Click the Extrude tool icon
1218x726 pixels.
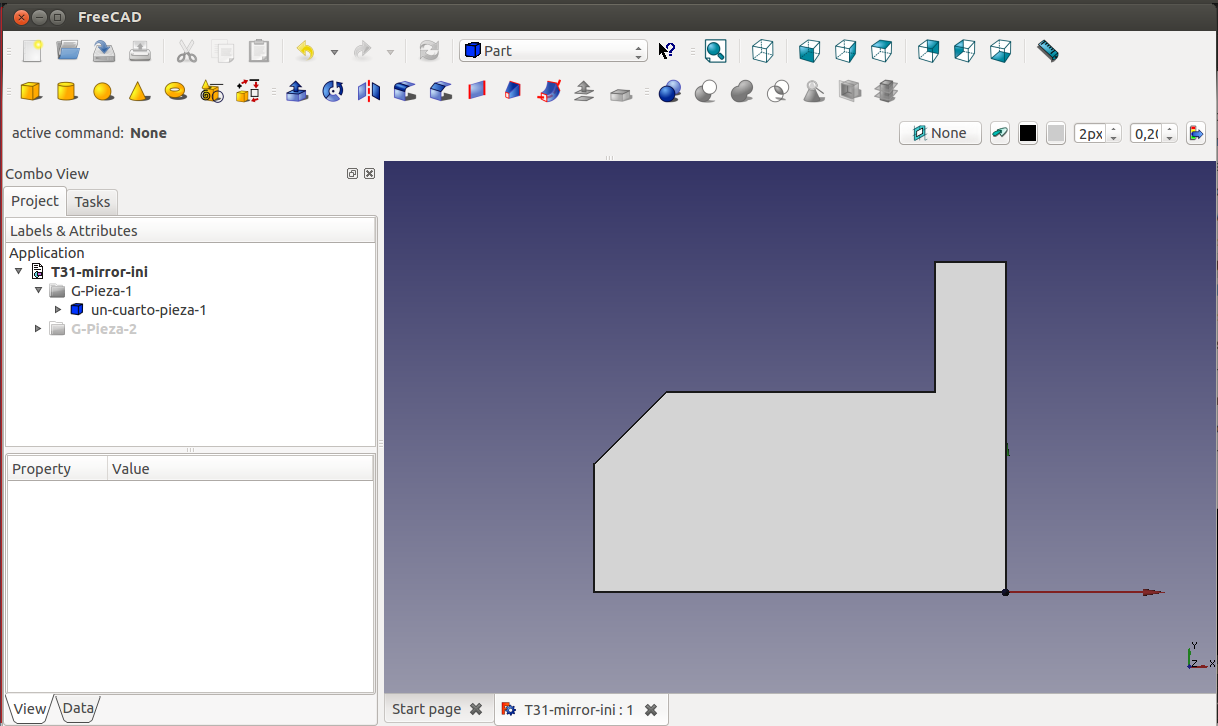pos(297,92)
